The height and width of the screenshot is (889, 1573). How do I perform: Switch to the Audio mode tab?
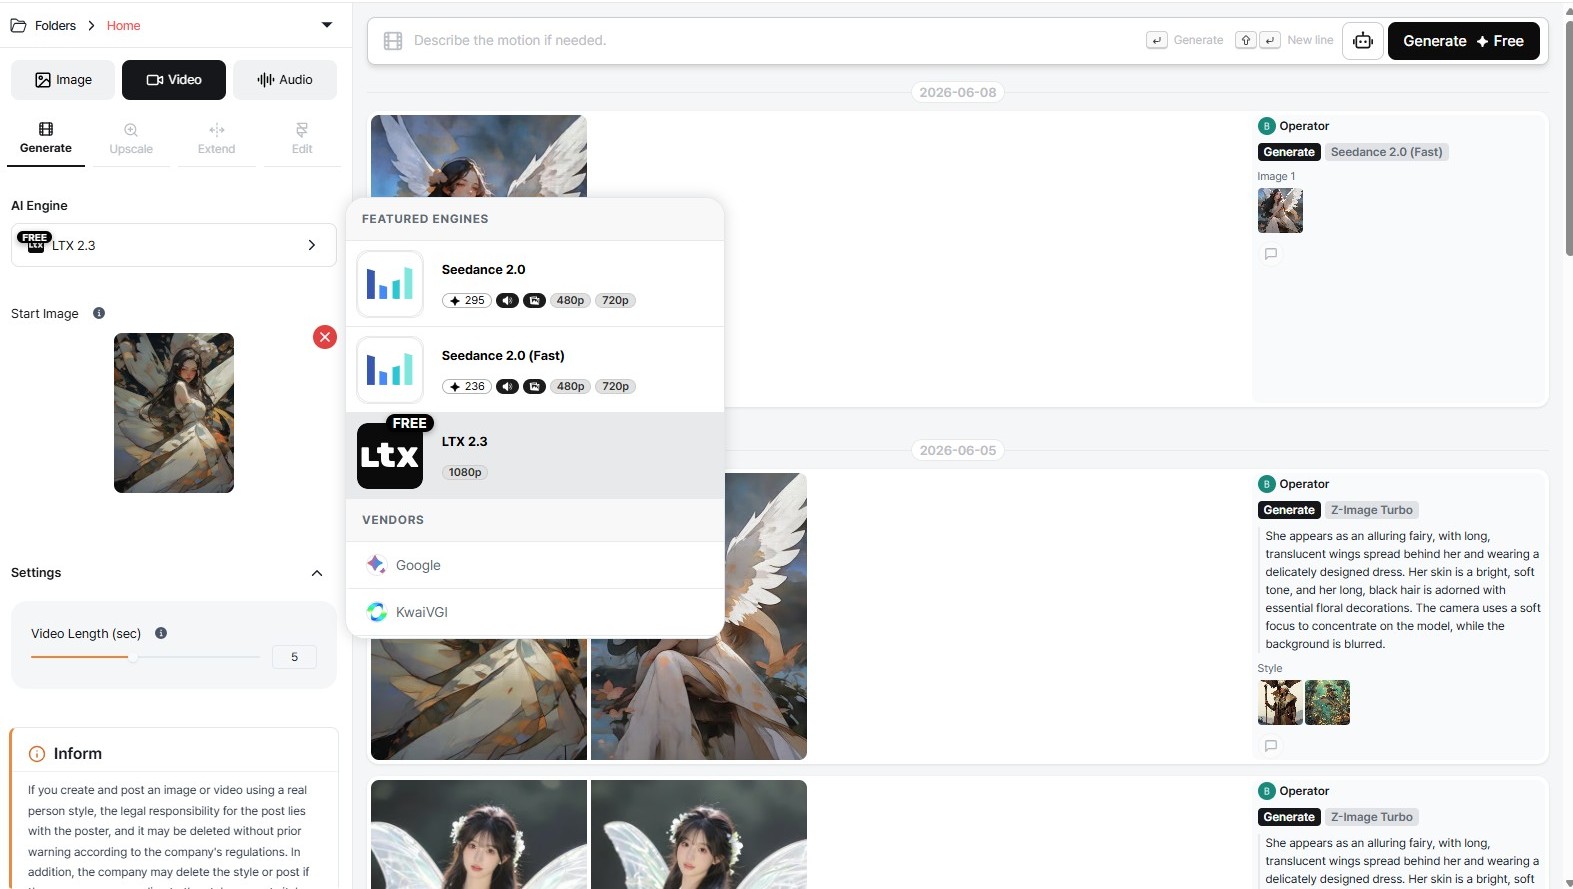pos(285,80)
